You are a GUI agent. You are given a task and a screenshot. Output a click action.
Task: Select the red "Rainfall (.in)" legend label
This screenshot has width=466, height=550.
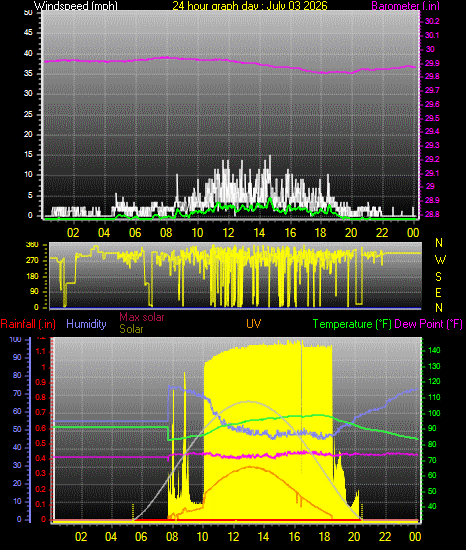tap(28, 324)
